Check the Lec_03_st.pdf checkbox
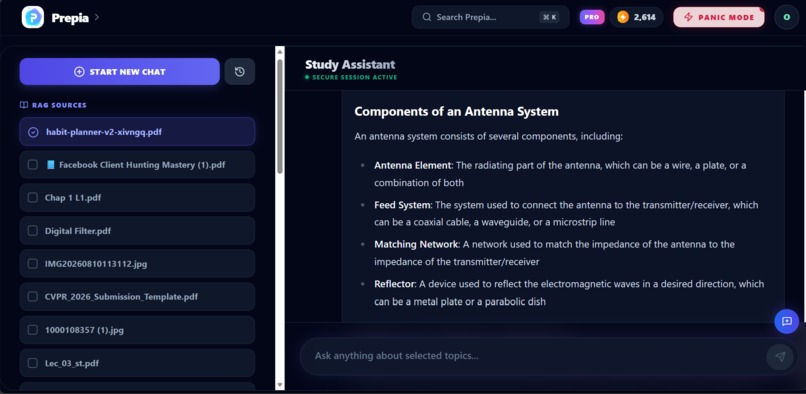The image size is (806, 394). 33,363
